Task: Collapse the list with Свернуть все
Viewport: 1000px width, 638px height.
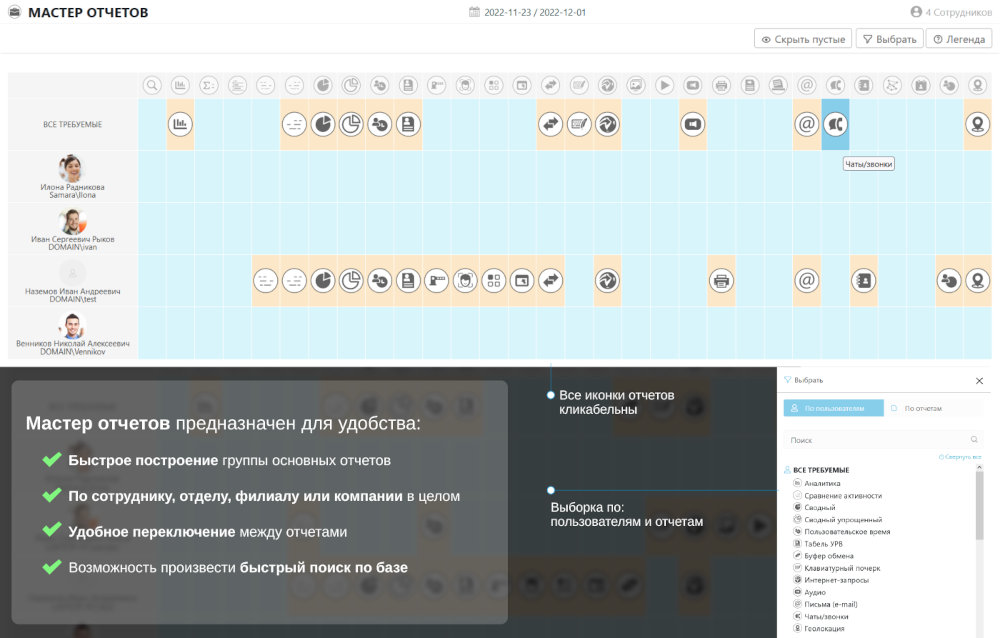Action: coord(961,457)
